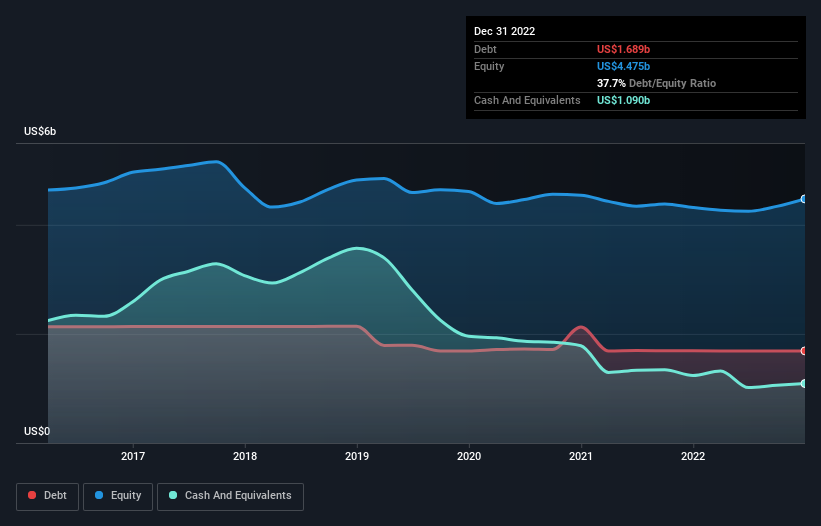821x526 pixels.
Task: Click the 2018 x-axis label
Action: coord(245,456)
